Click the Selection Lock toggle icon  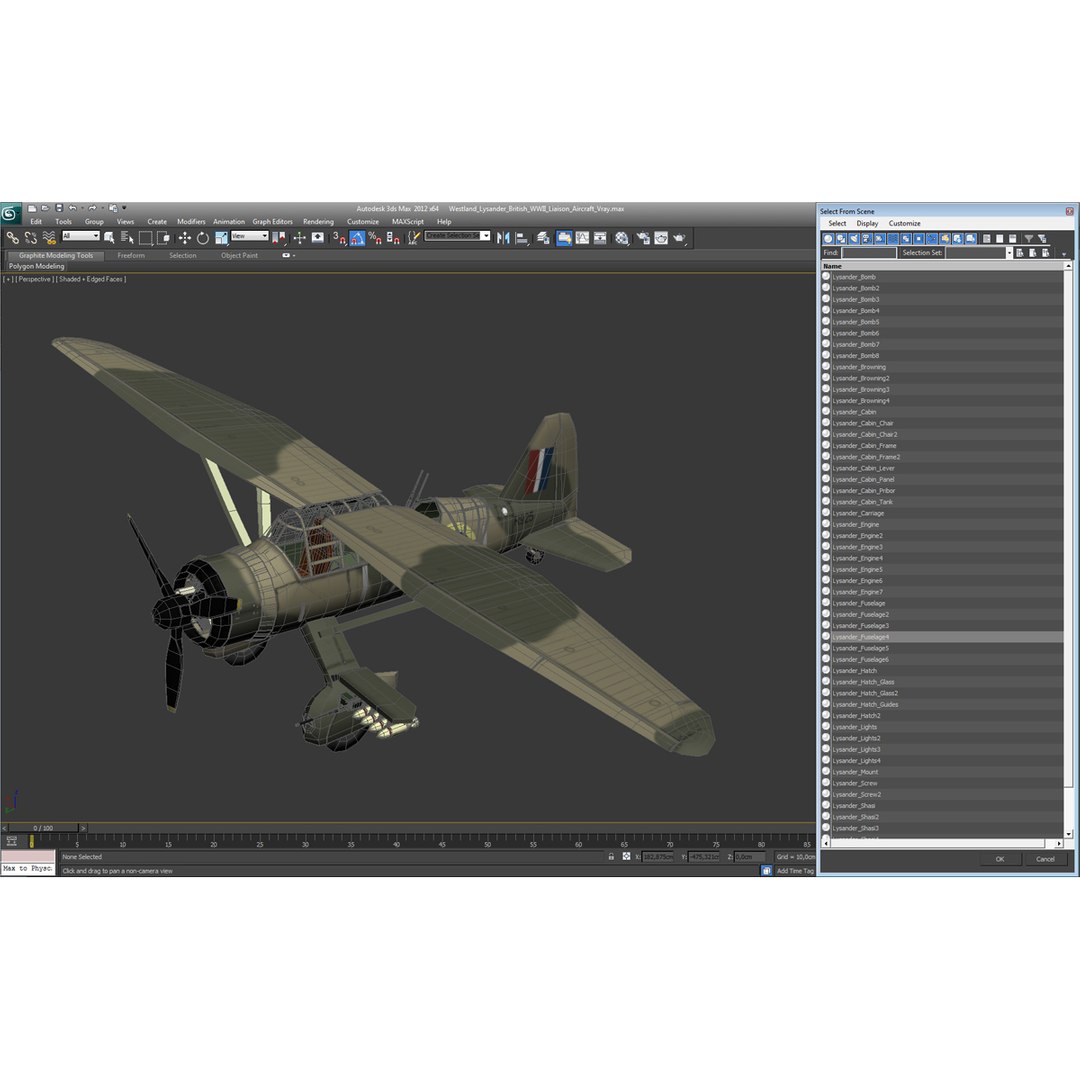(x=611, y=857)
